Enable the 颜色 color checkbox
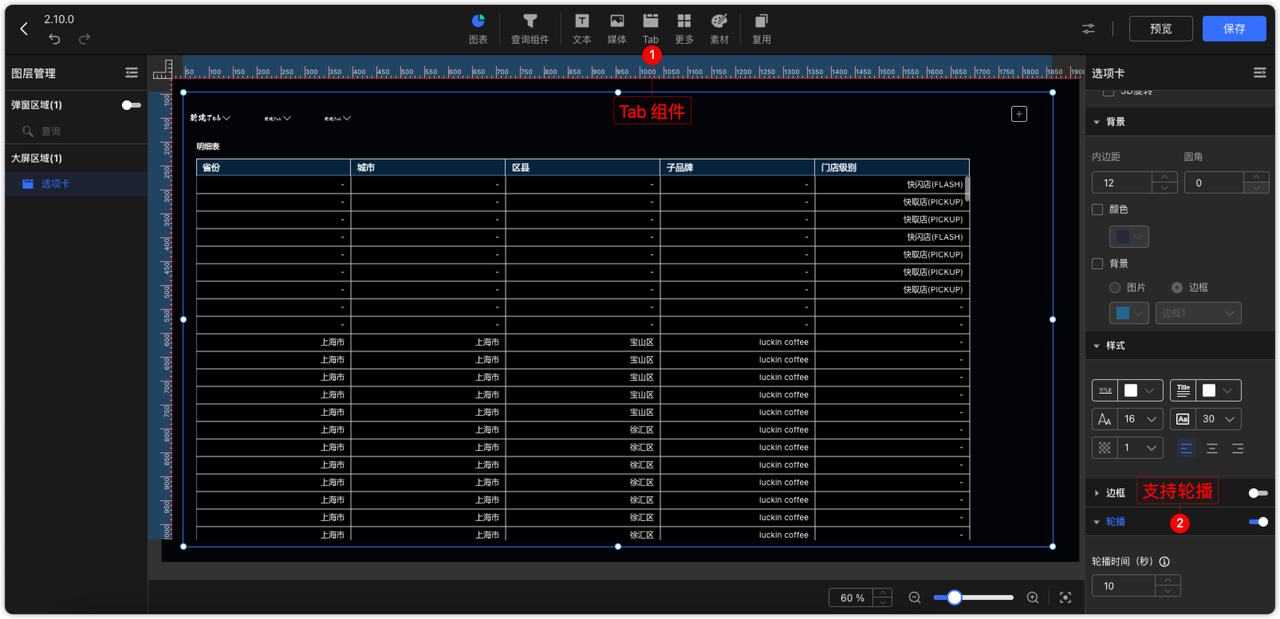1280x619 pixels. (1097, 208)
